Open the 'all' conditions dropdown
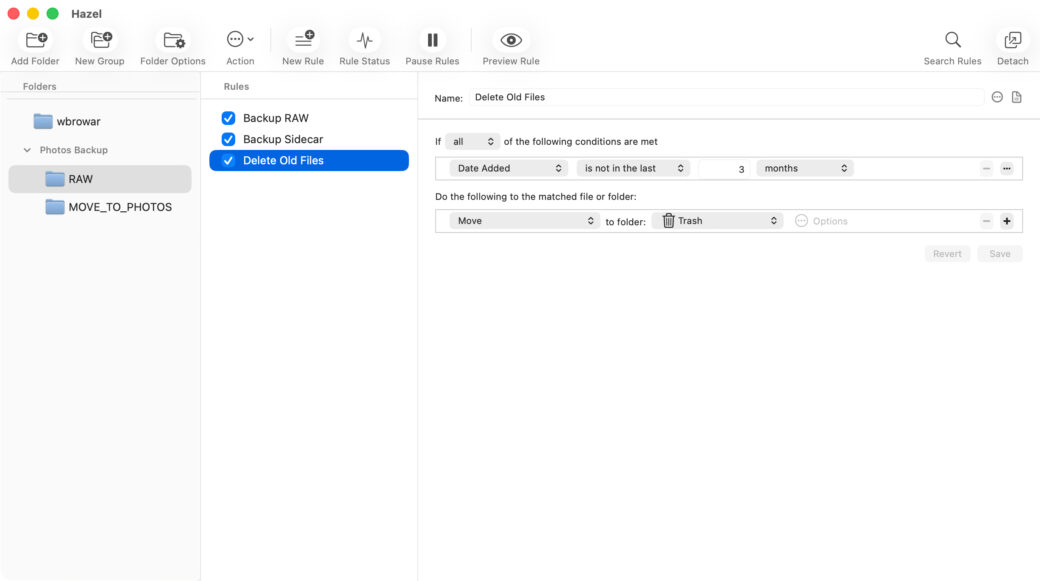The height and width of the screenshot is (581, 1040). click(472, 142)
